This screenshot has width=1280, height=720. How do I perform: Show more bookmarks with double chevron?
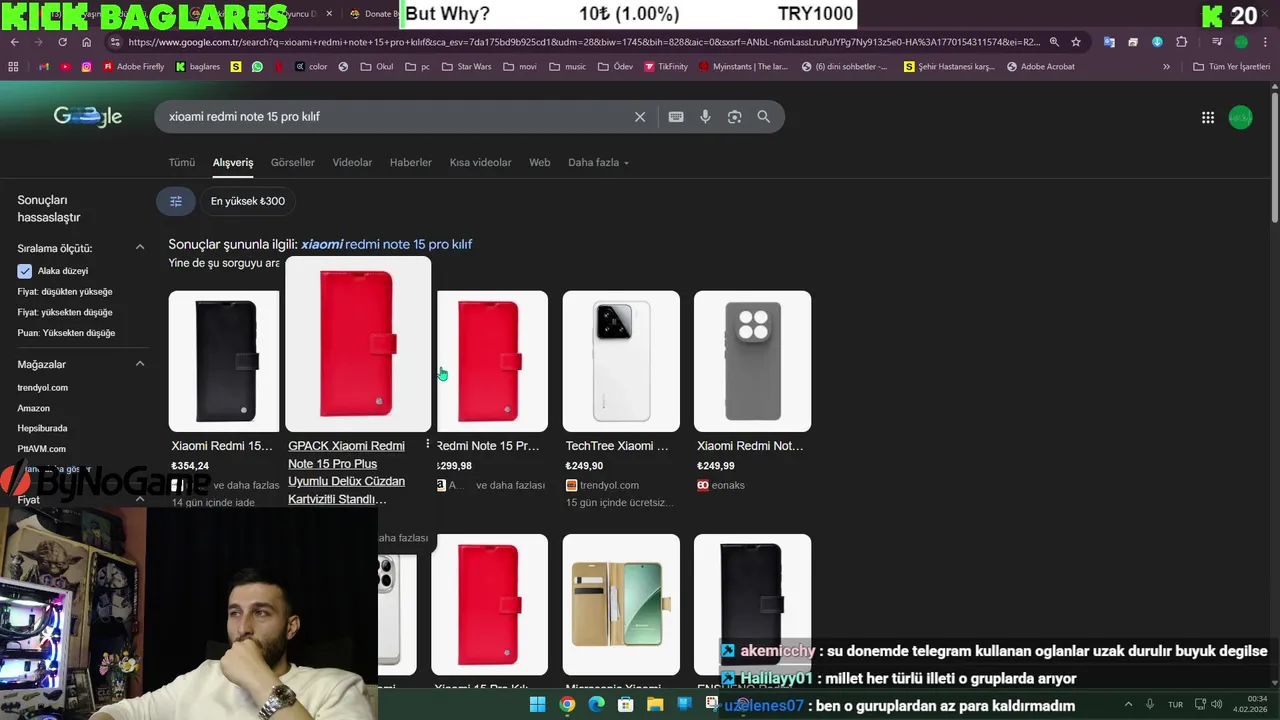(1166, 67)
